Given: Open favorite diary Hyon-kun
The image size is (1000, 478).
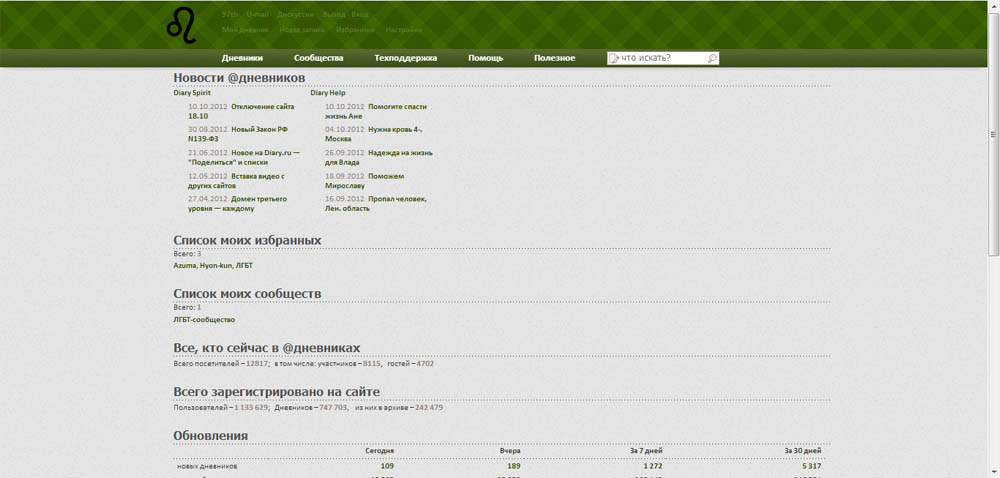Looking at the screenshot, I should pos(215,266).
